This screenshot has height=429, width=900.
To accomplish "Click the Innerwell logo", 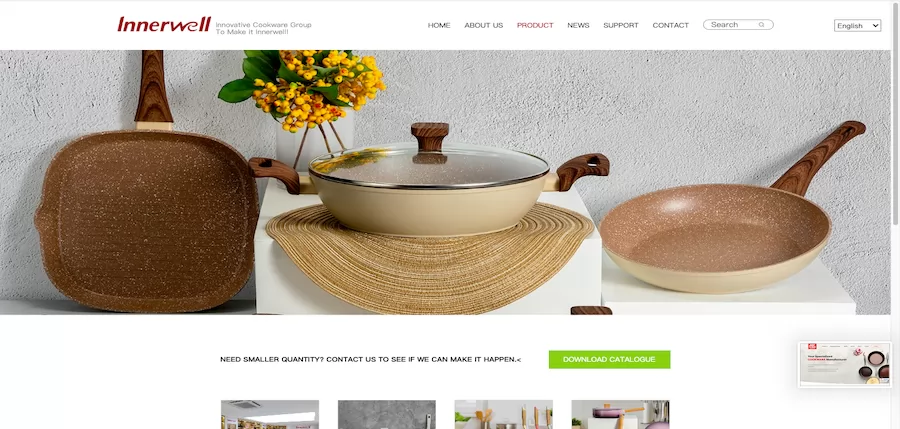I will (x=164, y=24).
